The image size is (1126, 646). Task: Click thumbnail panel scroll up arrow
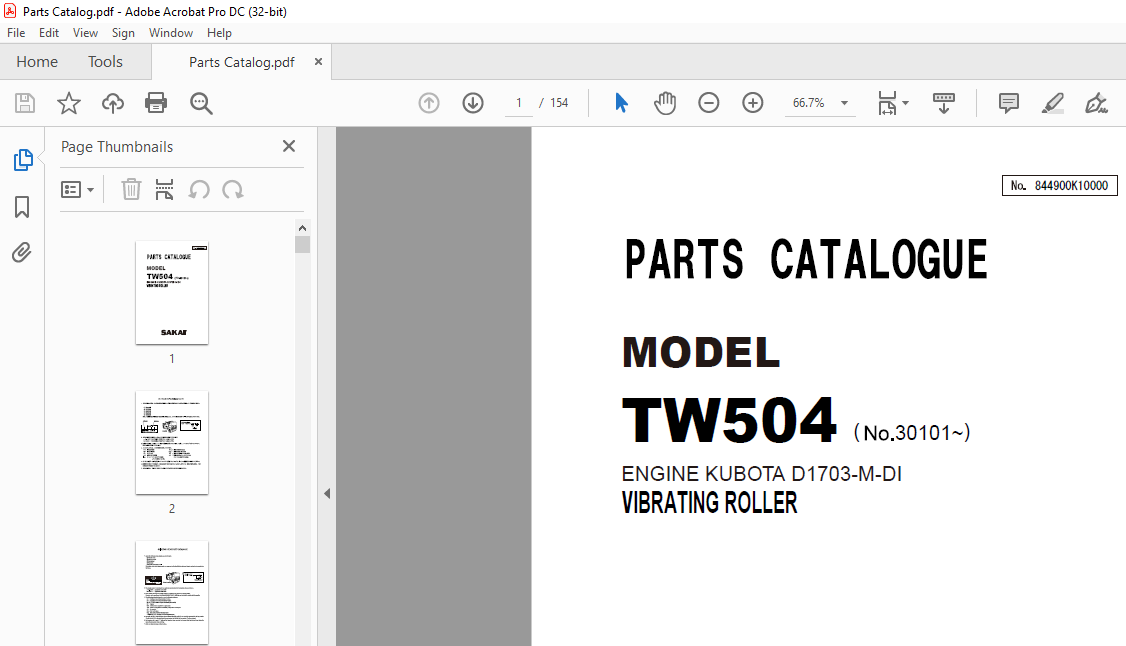click(x=302, y=228)
